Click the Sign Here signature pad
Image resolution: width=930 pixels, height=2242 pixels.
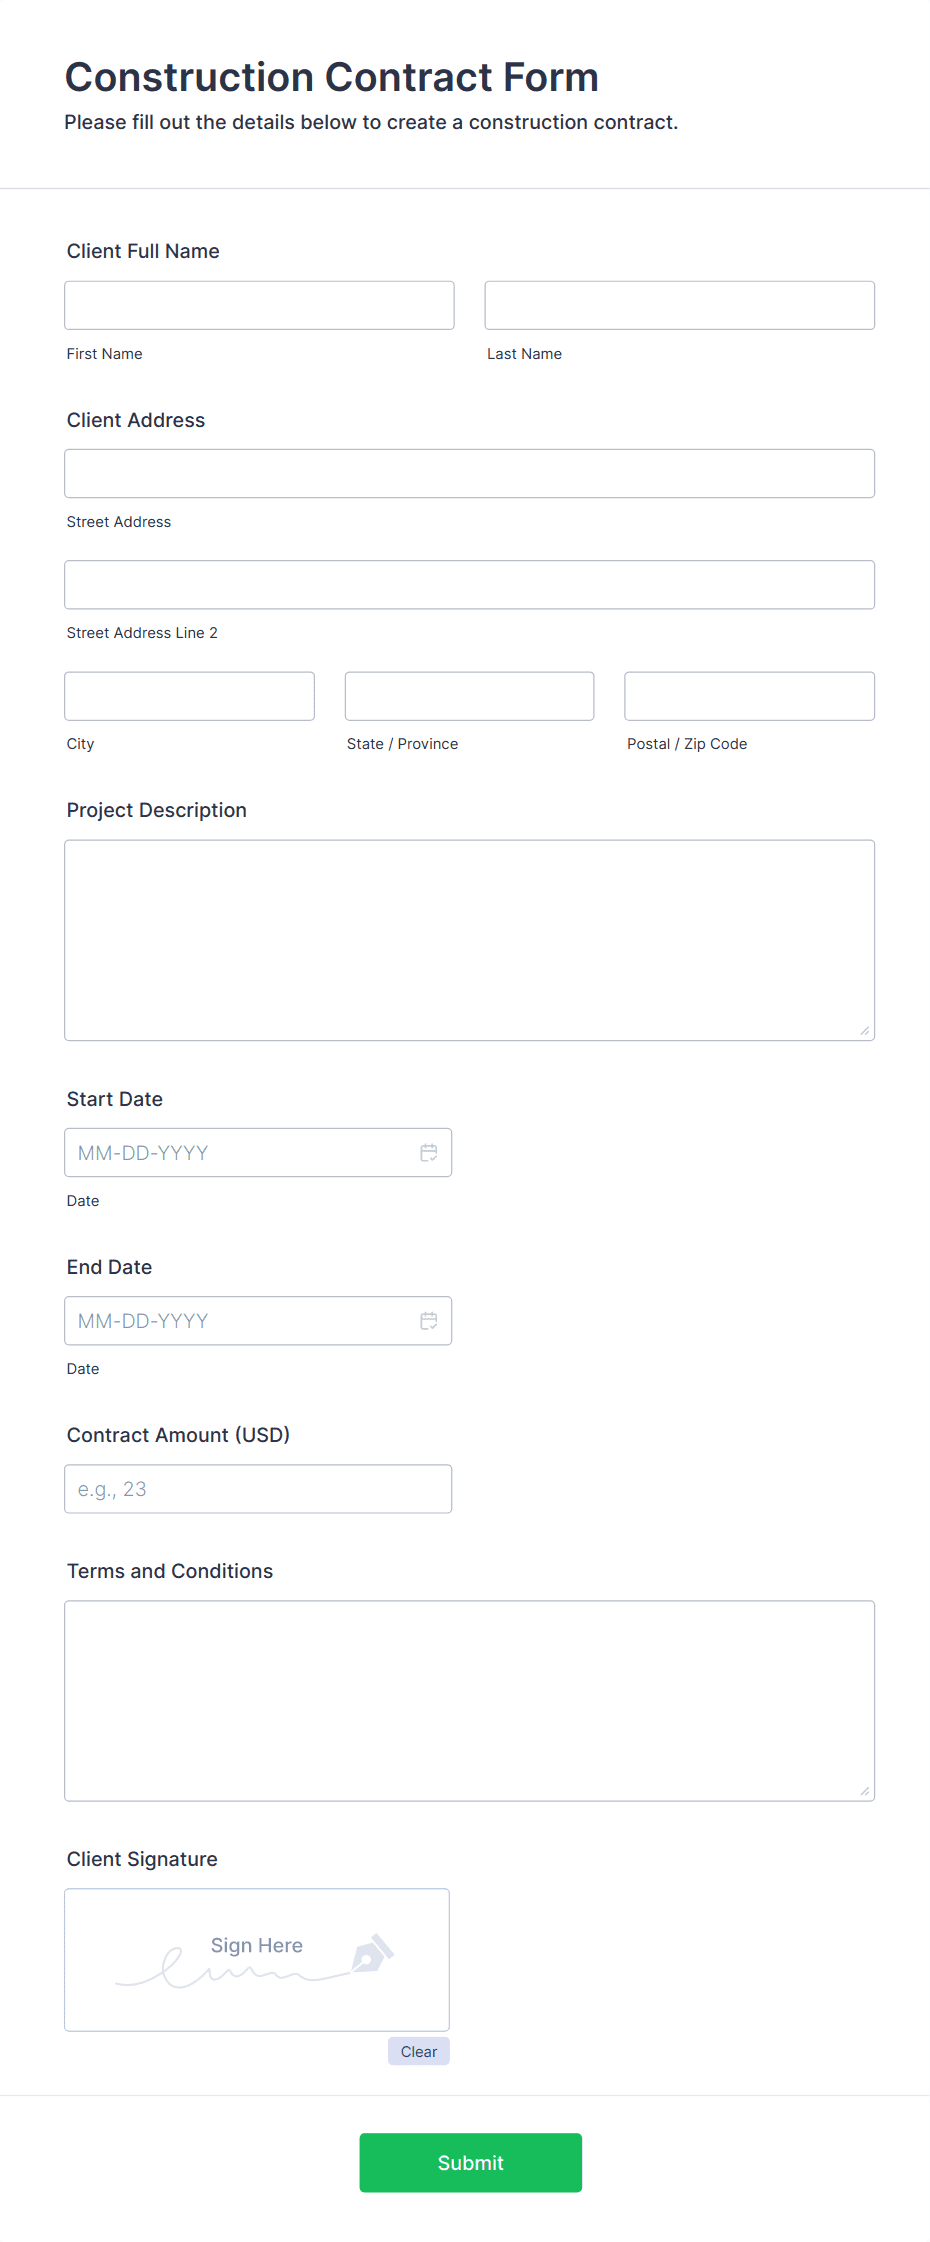point(256,1959)
